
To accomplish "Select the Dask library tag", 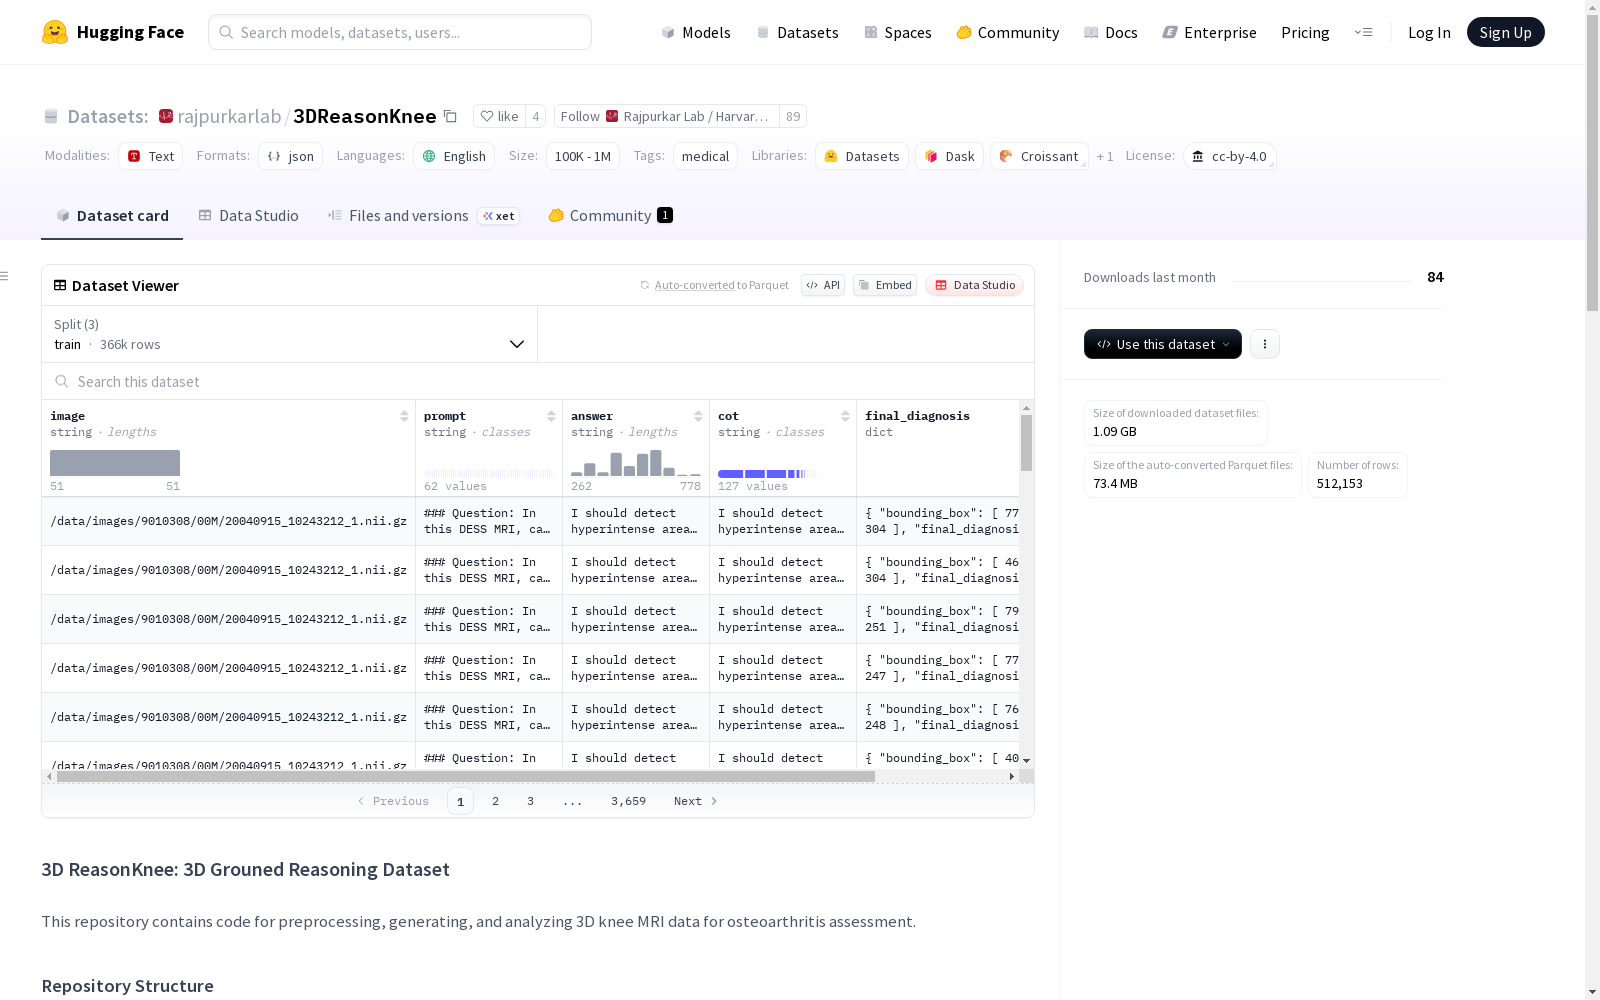I will click(x=949, y=156).
